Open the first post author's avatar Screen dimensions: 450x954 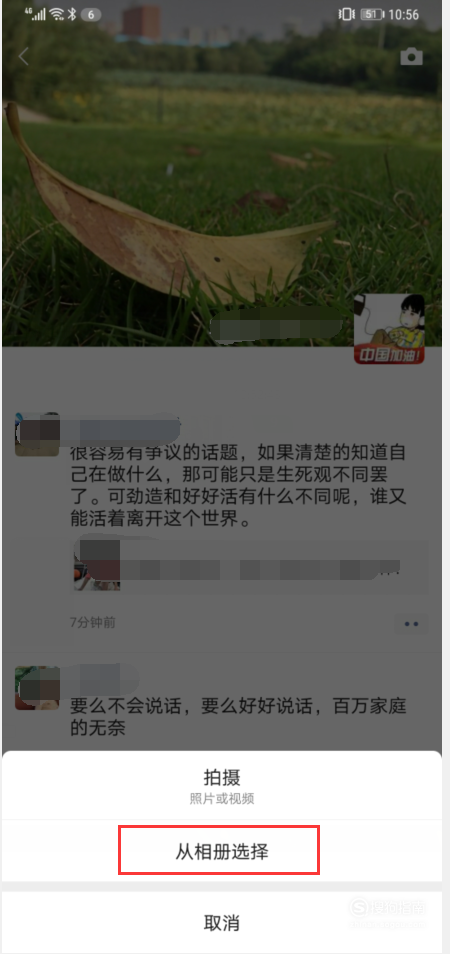[37, 434]
